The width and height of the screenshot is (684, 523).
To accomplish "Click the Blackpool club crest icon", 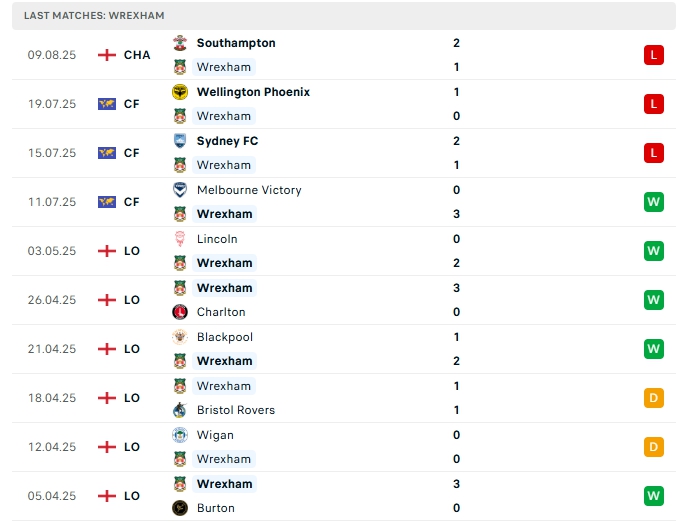I will pos(180,337).
